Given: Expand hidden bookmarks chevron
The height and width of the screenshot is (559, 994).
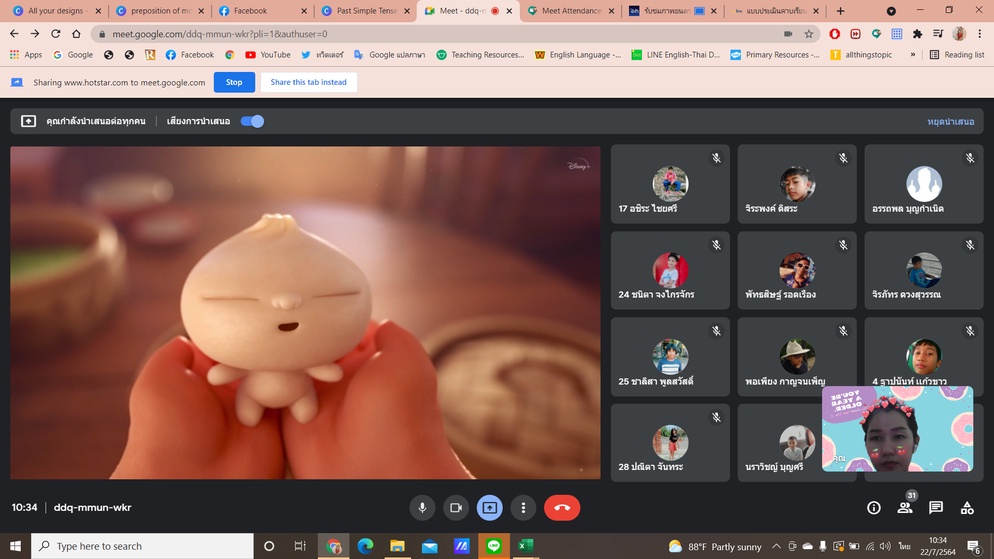Looking at the screenshot, I should 913,55.
